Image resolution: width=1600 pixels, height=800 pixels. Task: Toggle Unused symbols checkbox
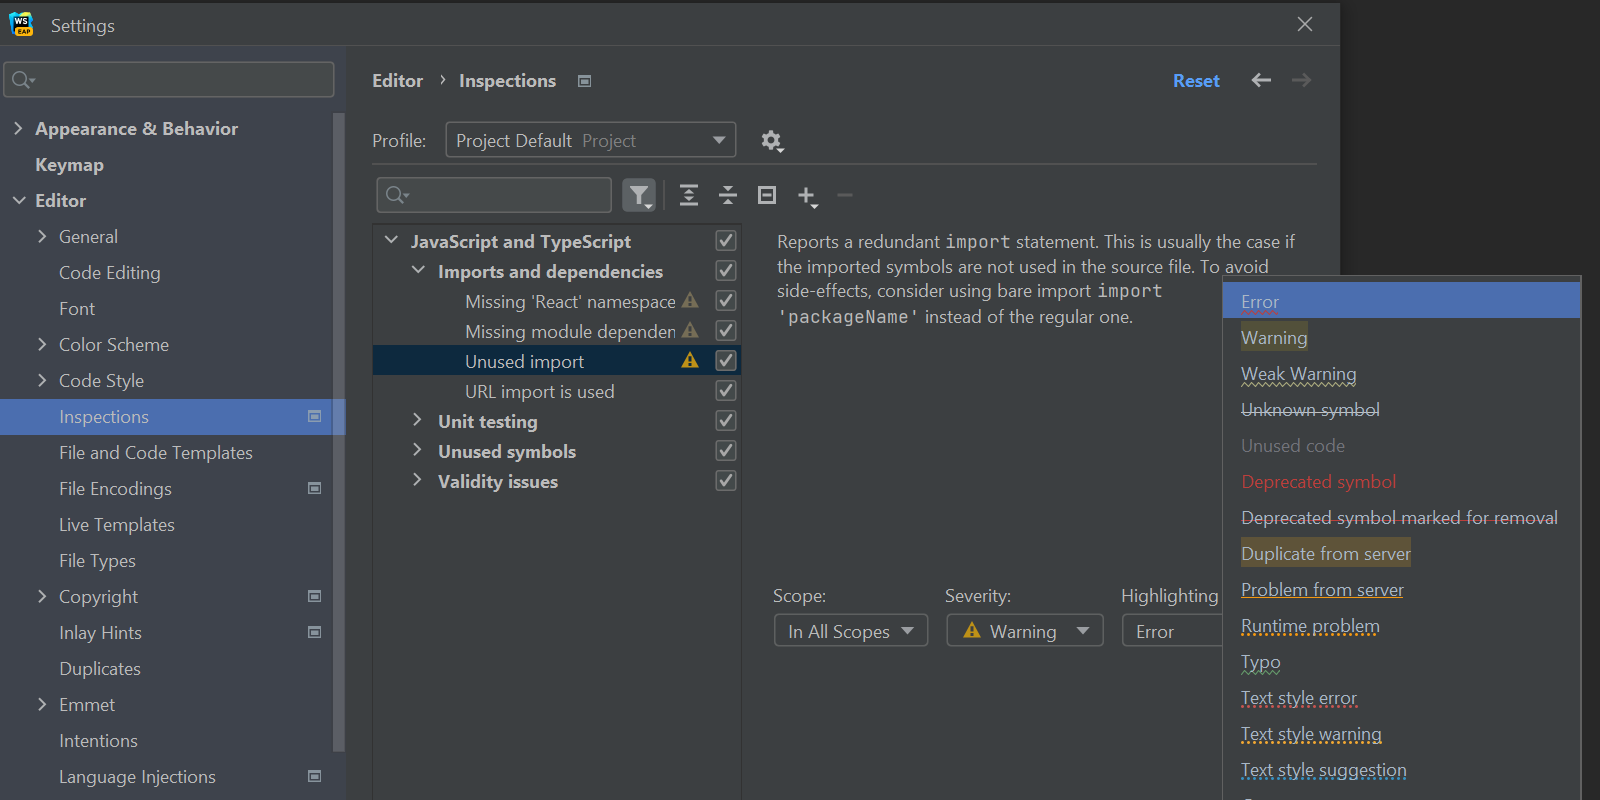pyautogui.click(x=726, y=451)
